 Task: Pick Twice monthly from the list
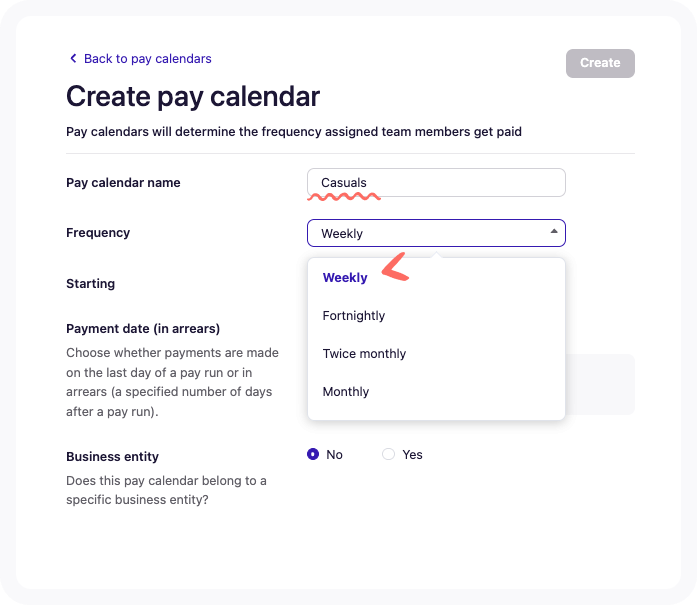point(364,354)
